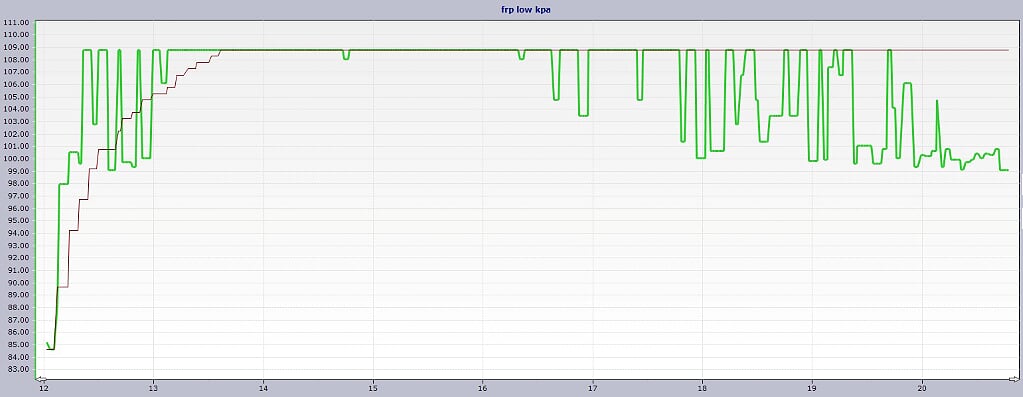1023x397 pixels.
Task: Click the left scroll arrow on x-axis
Action: 40,379
